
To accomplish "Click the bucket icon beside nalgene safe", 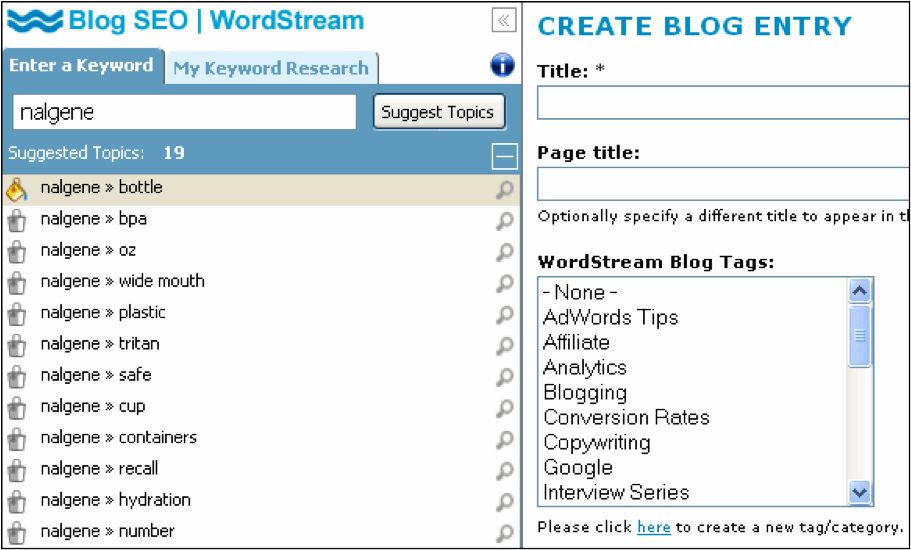I will pyautogui.click(x=17, y=378).
